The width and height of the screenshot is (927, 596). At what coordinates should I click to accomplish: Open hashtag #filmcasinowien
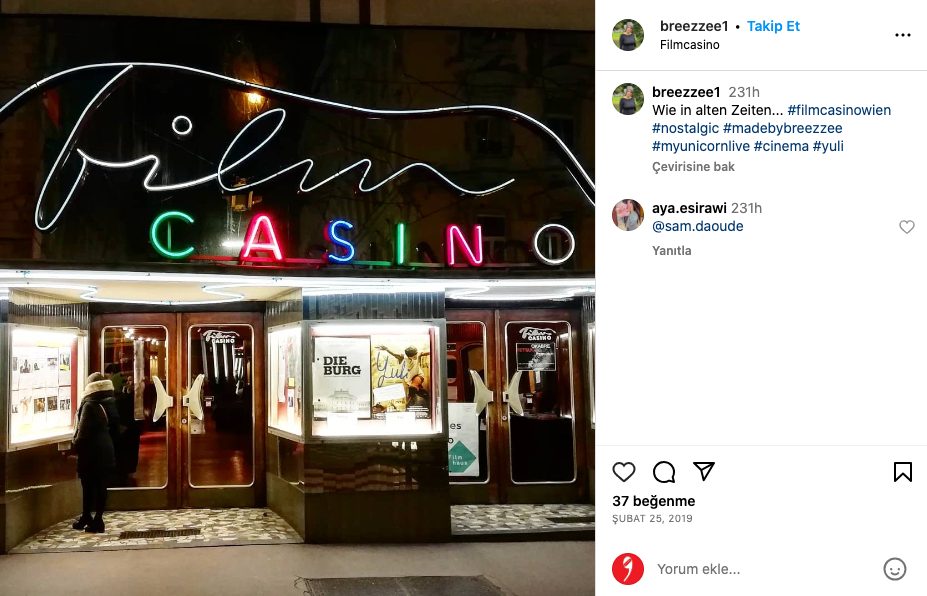[x=839, y=110]
